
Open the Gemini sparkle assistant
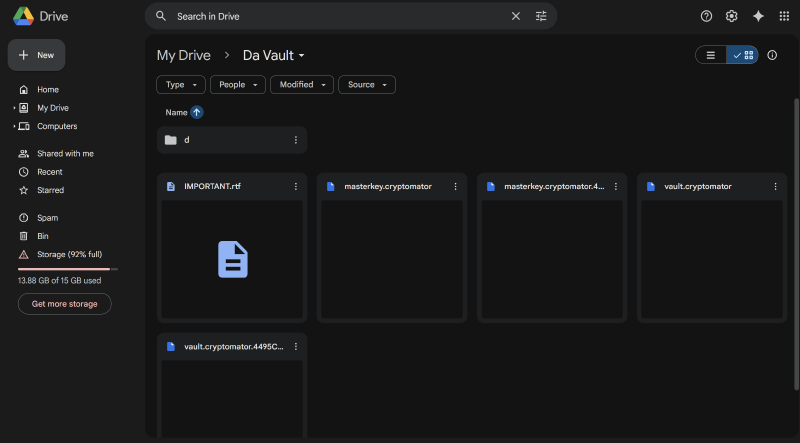758,16
